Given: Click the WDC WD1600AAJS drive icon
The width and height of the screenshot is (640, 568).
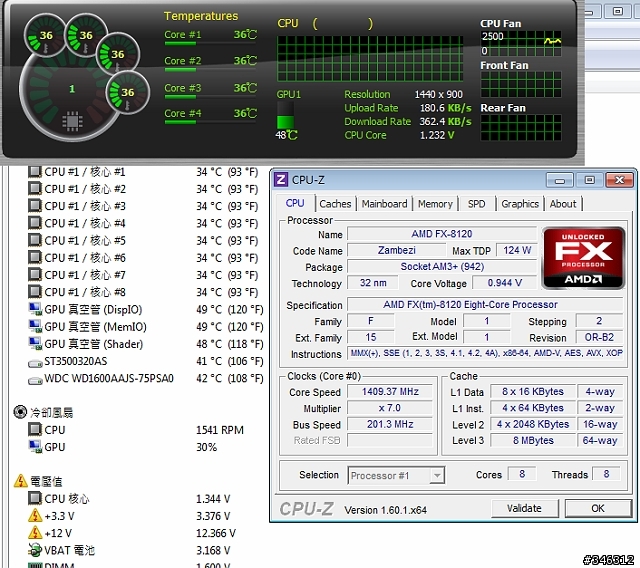Looking at the screenshot, I should pos(35,380).
